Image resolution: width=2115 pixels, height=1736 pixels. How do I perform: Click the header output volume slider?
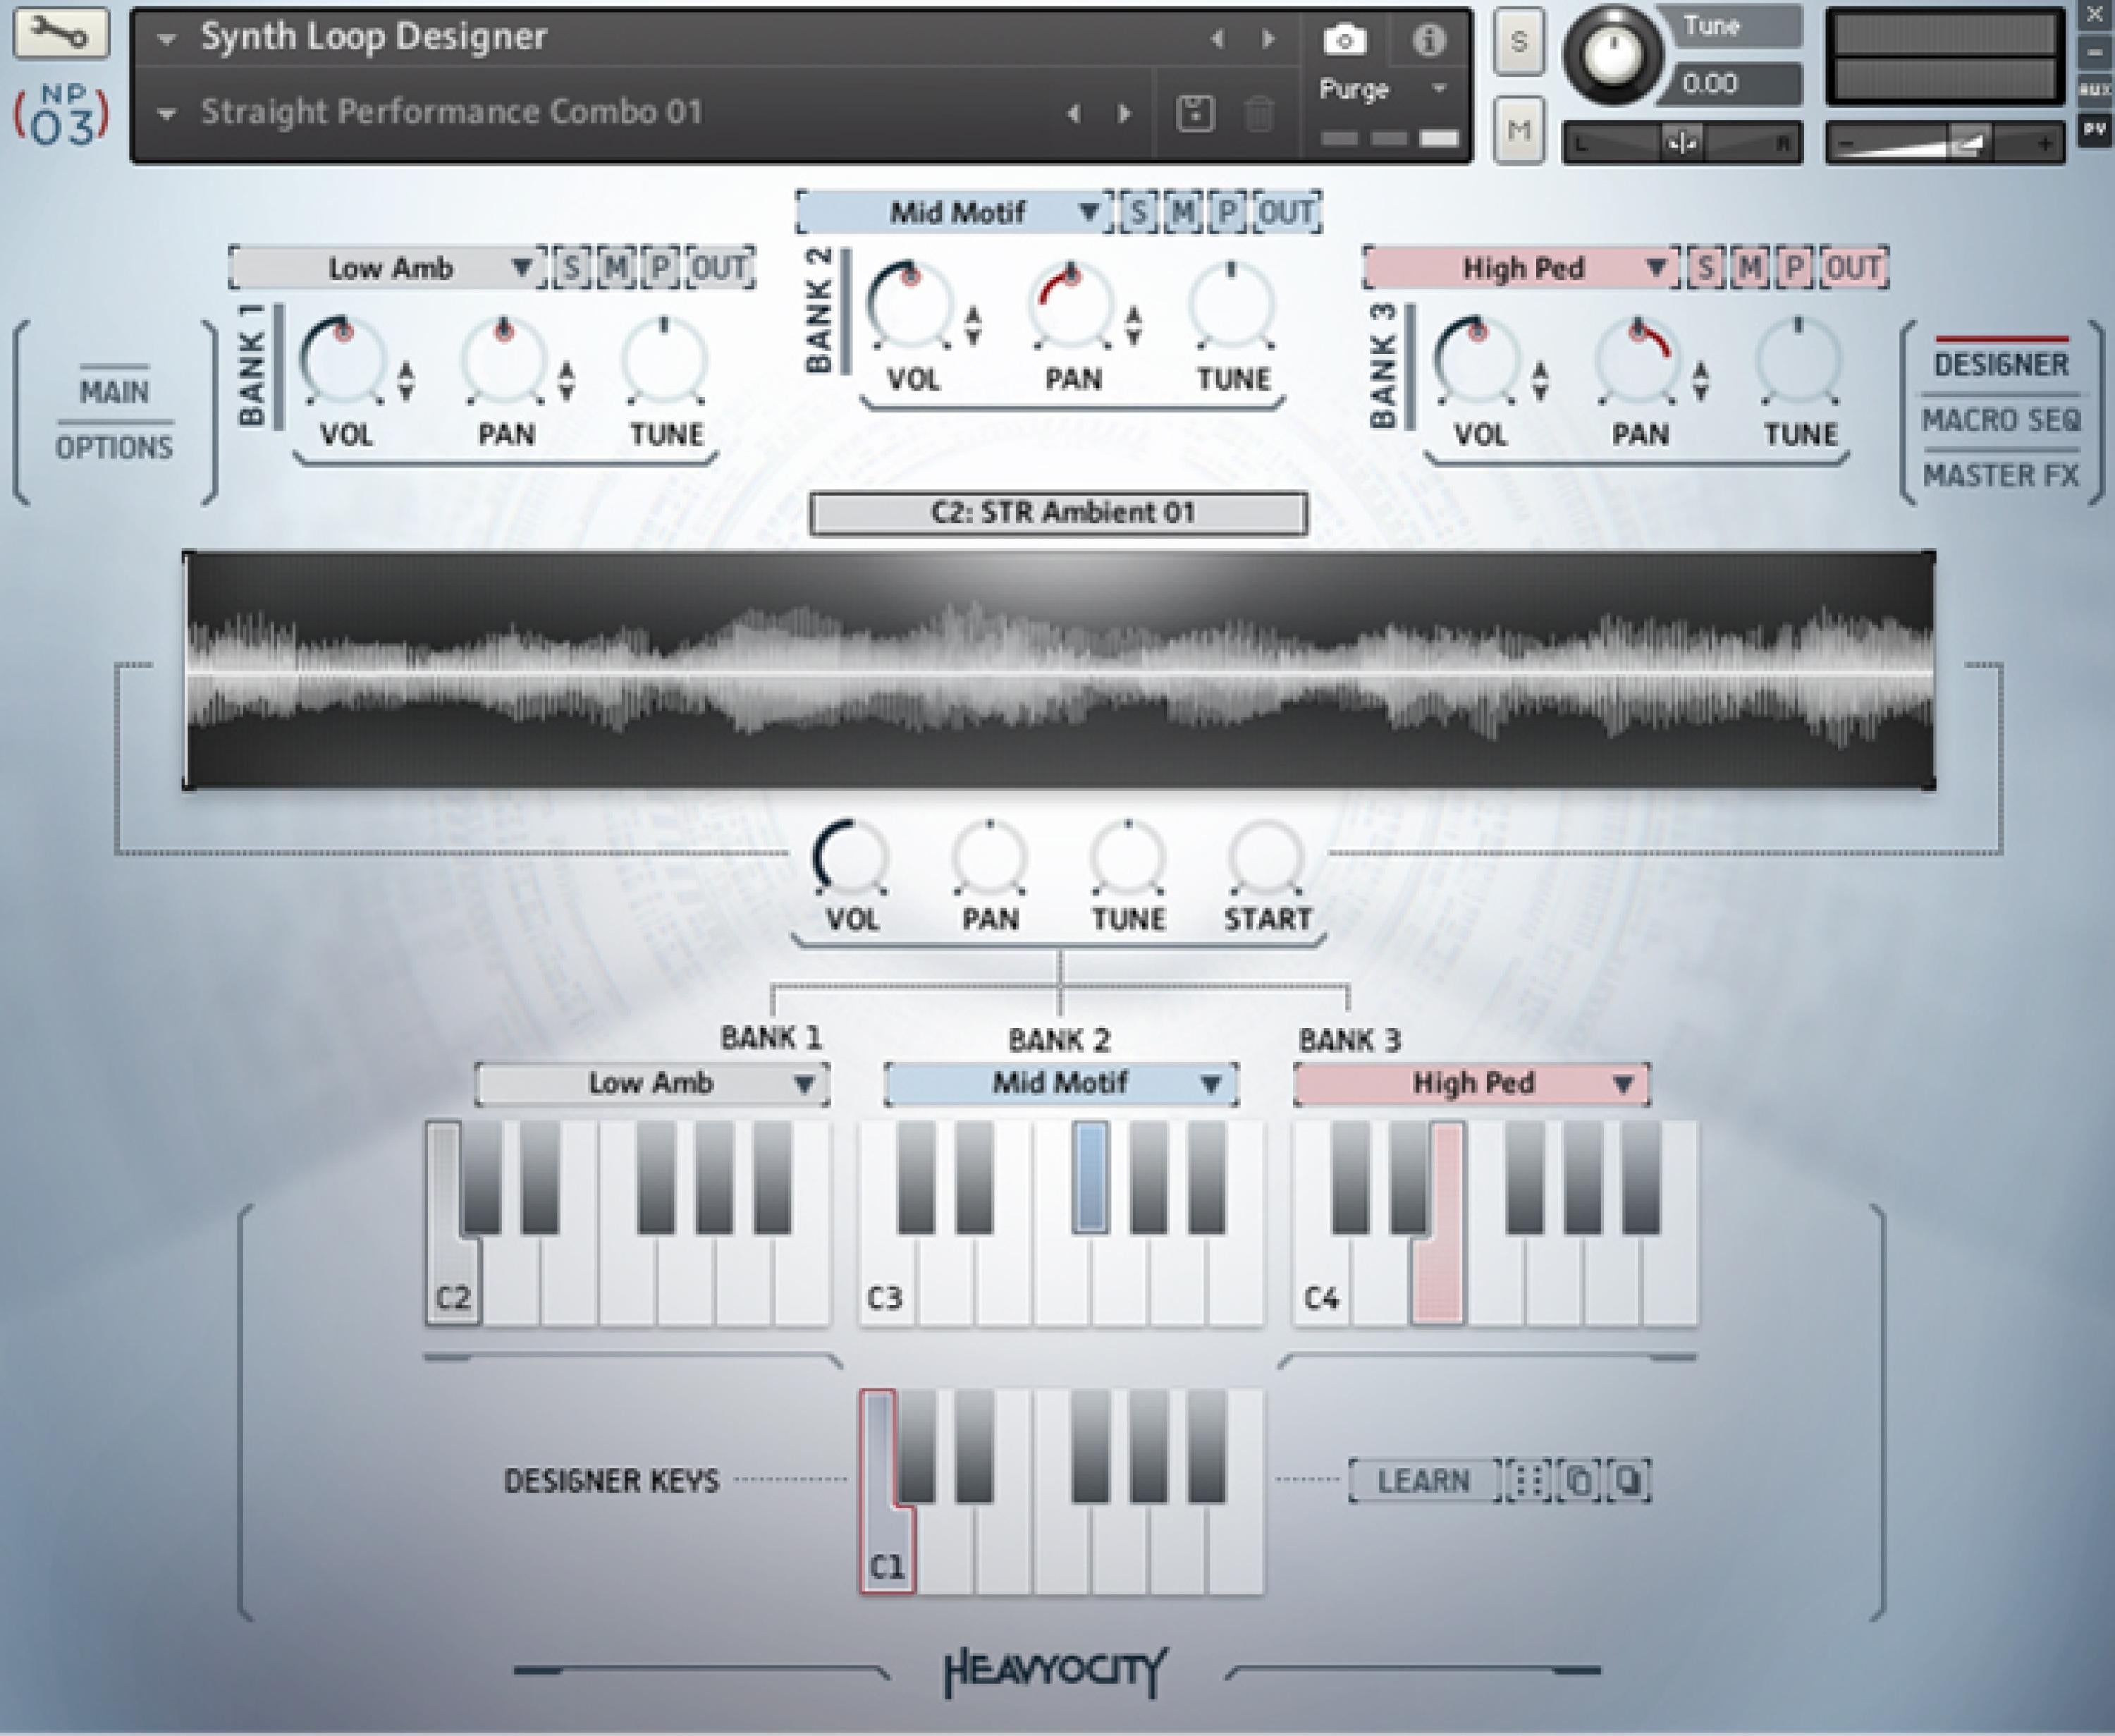(x=1945, y=143)
